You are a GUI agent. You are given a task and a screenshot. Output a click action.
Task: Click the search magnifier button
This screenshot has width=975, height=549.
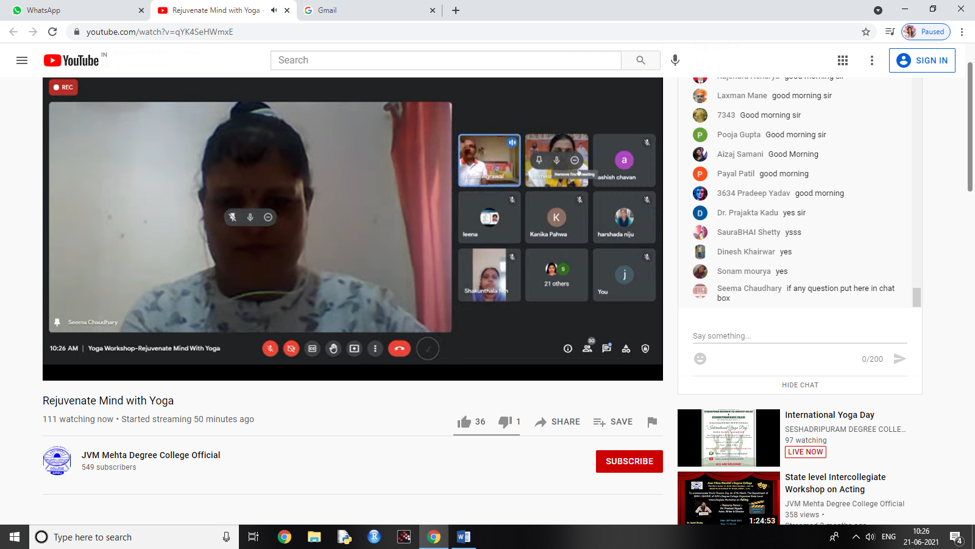[x=640, y=60]
